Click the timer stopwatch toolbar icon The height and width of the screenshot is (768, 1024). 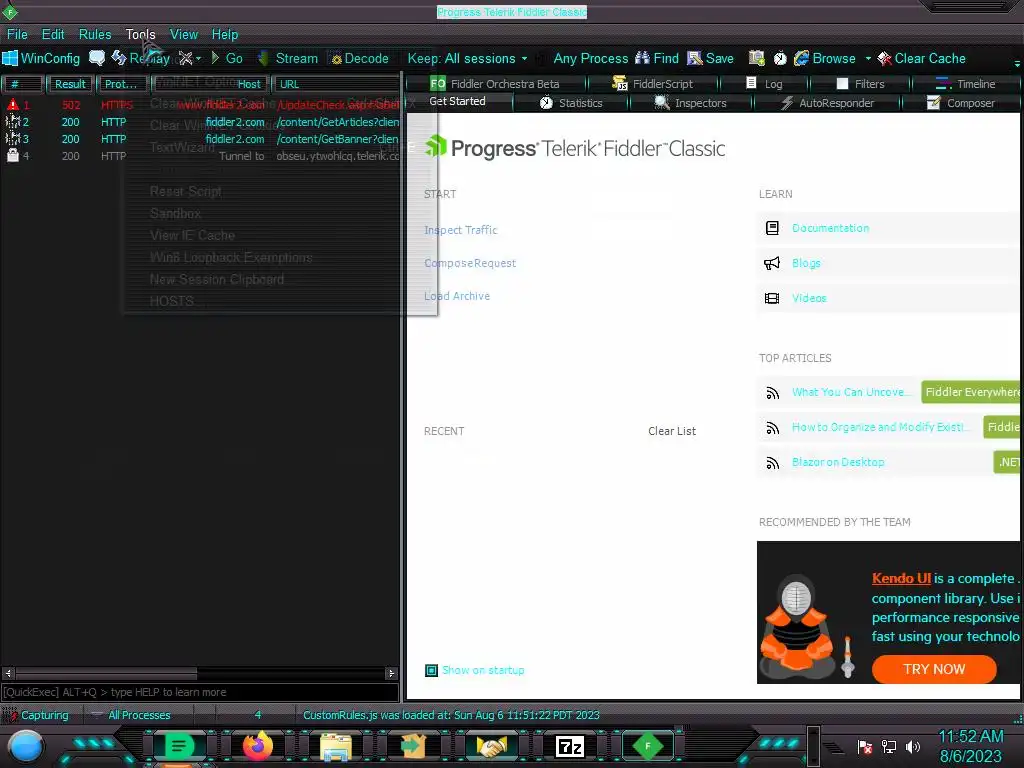click(780, 58)
